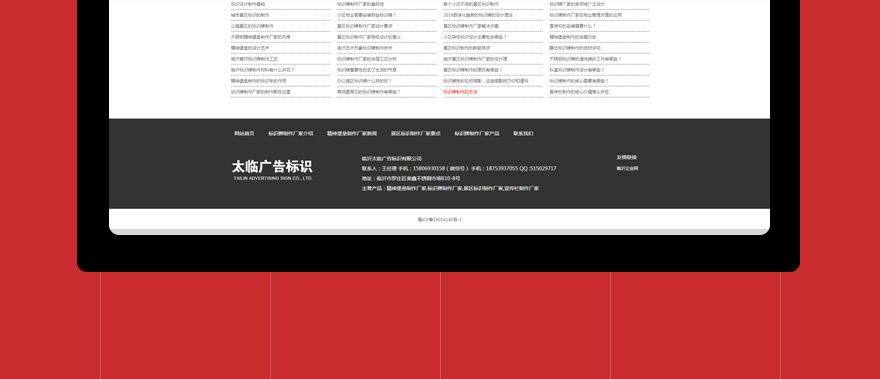Go to 精神堡垒制作厂家新闻 in footer nav
This screenshot has width=880, height=379.
pyautogui.click(x=352, y=134)
